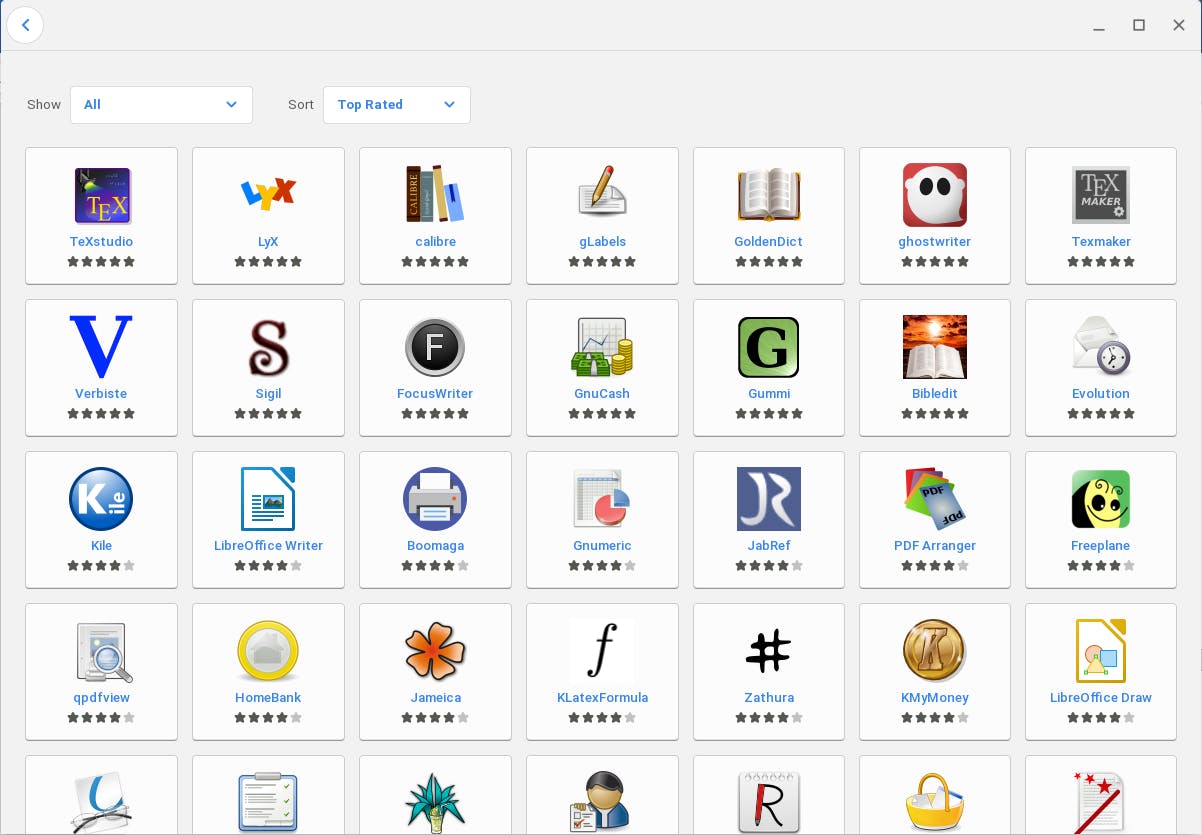This screenshot has width=1202, height=835.
Task: Click the PDF Arranger icon
Action: pyautogui.click(x=935, y=499)
